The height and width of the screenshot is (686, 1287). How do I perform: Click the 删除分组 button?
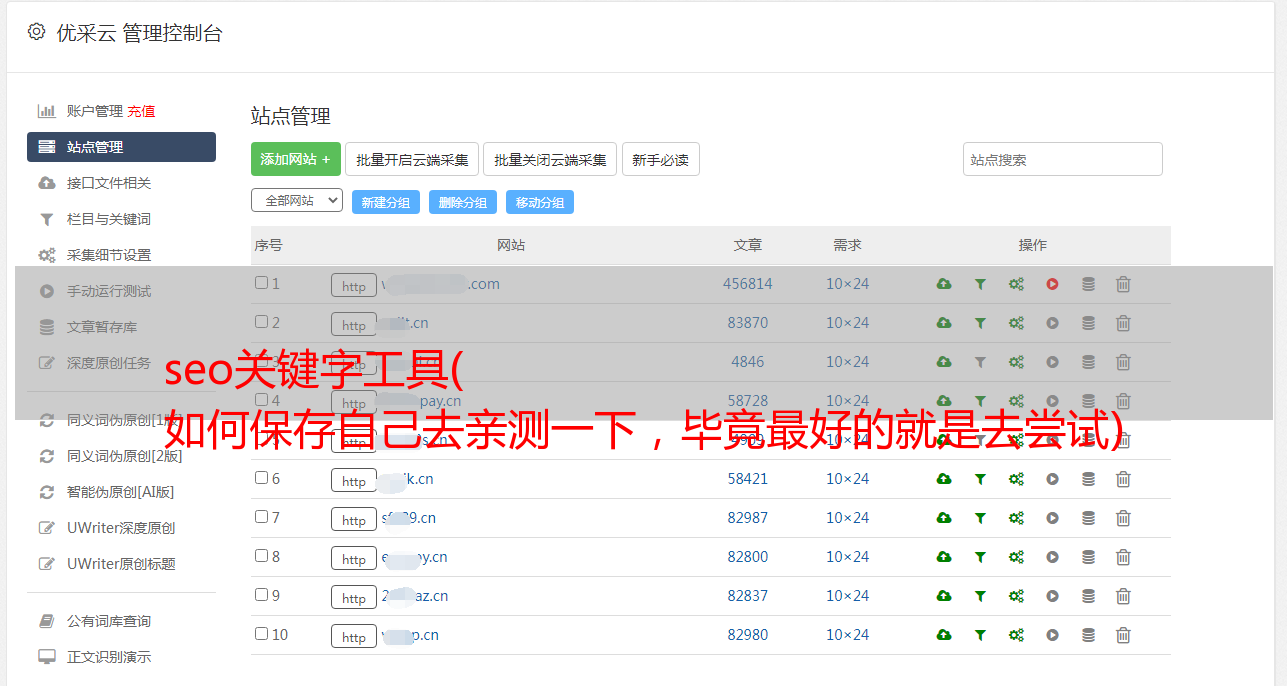[x=463, y=202]
